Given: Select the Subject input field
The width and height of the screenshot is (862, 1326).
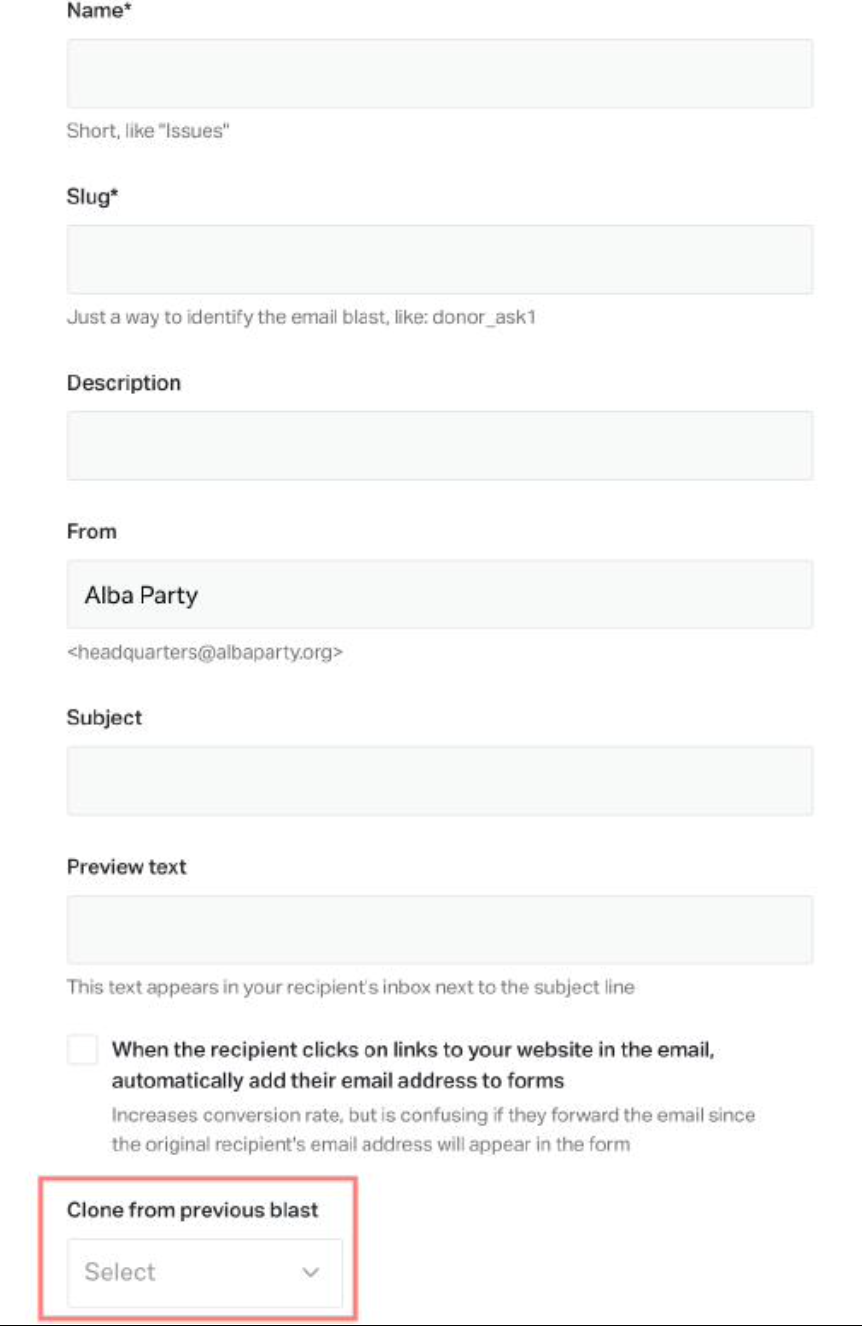Looking at the screenshot, I should [439, 780].
